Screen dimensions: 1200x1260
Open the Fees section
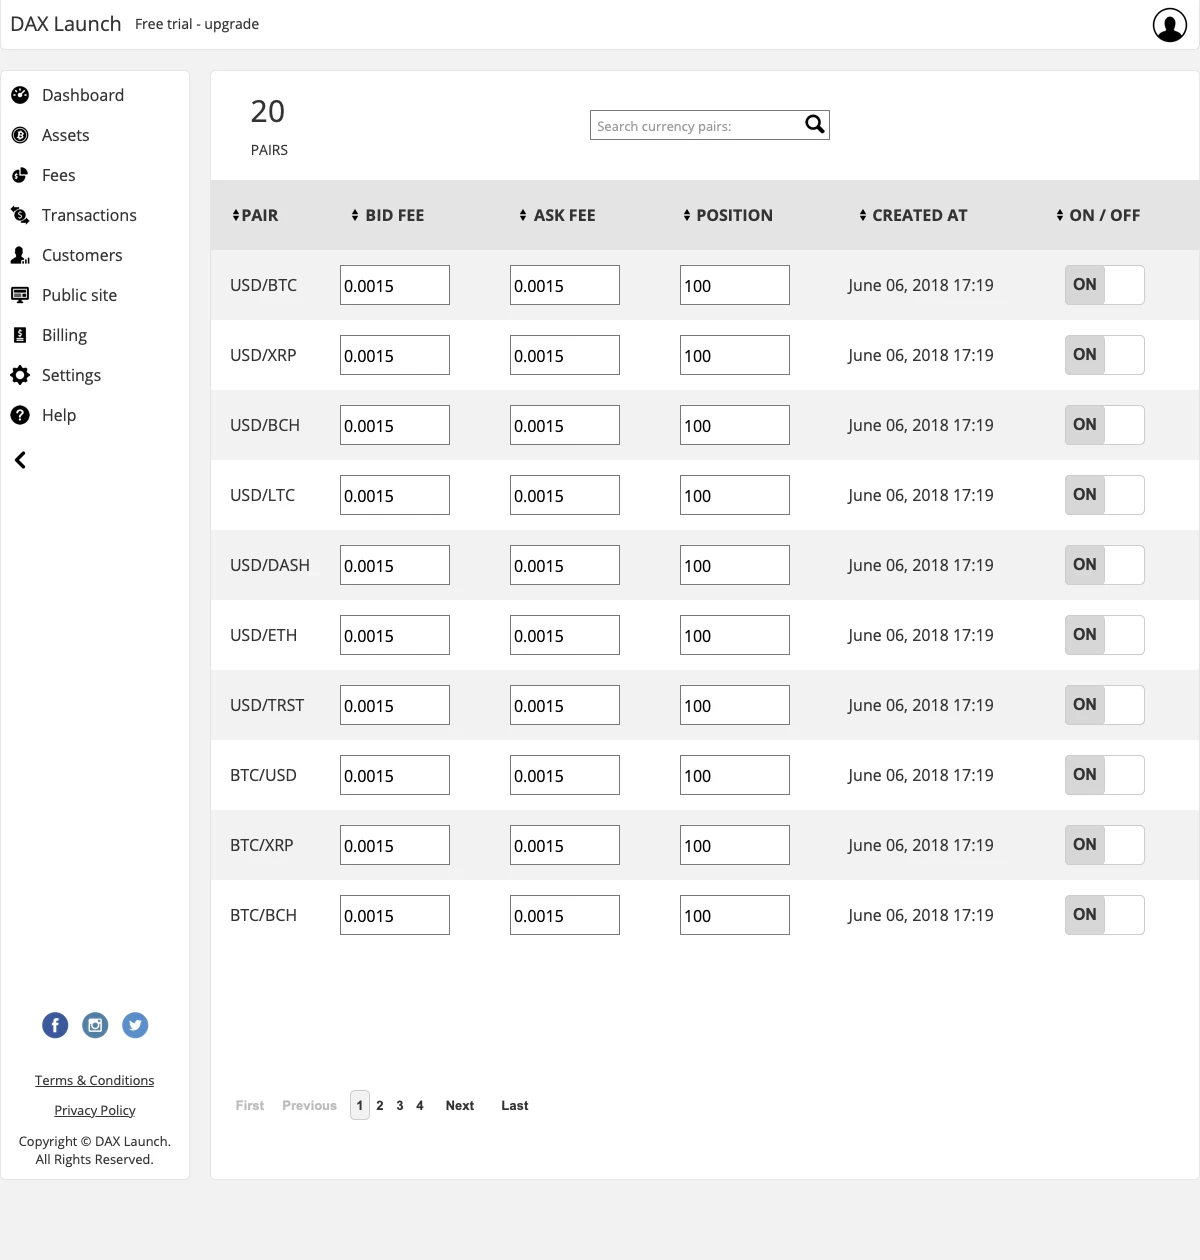(x=59, y=175)
